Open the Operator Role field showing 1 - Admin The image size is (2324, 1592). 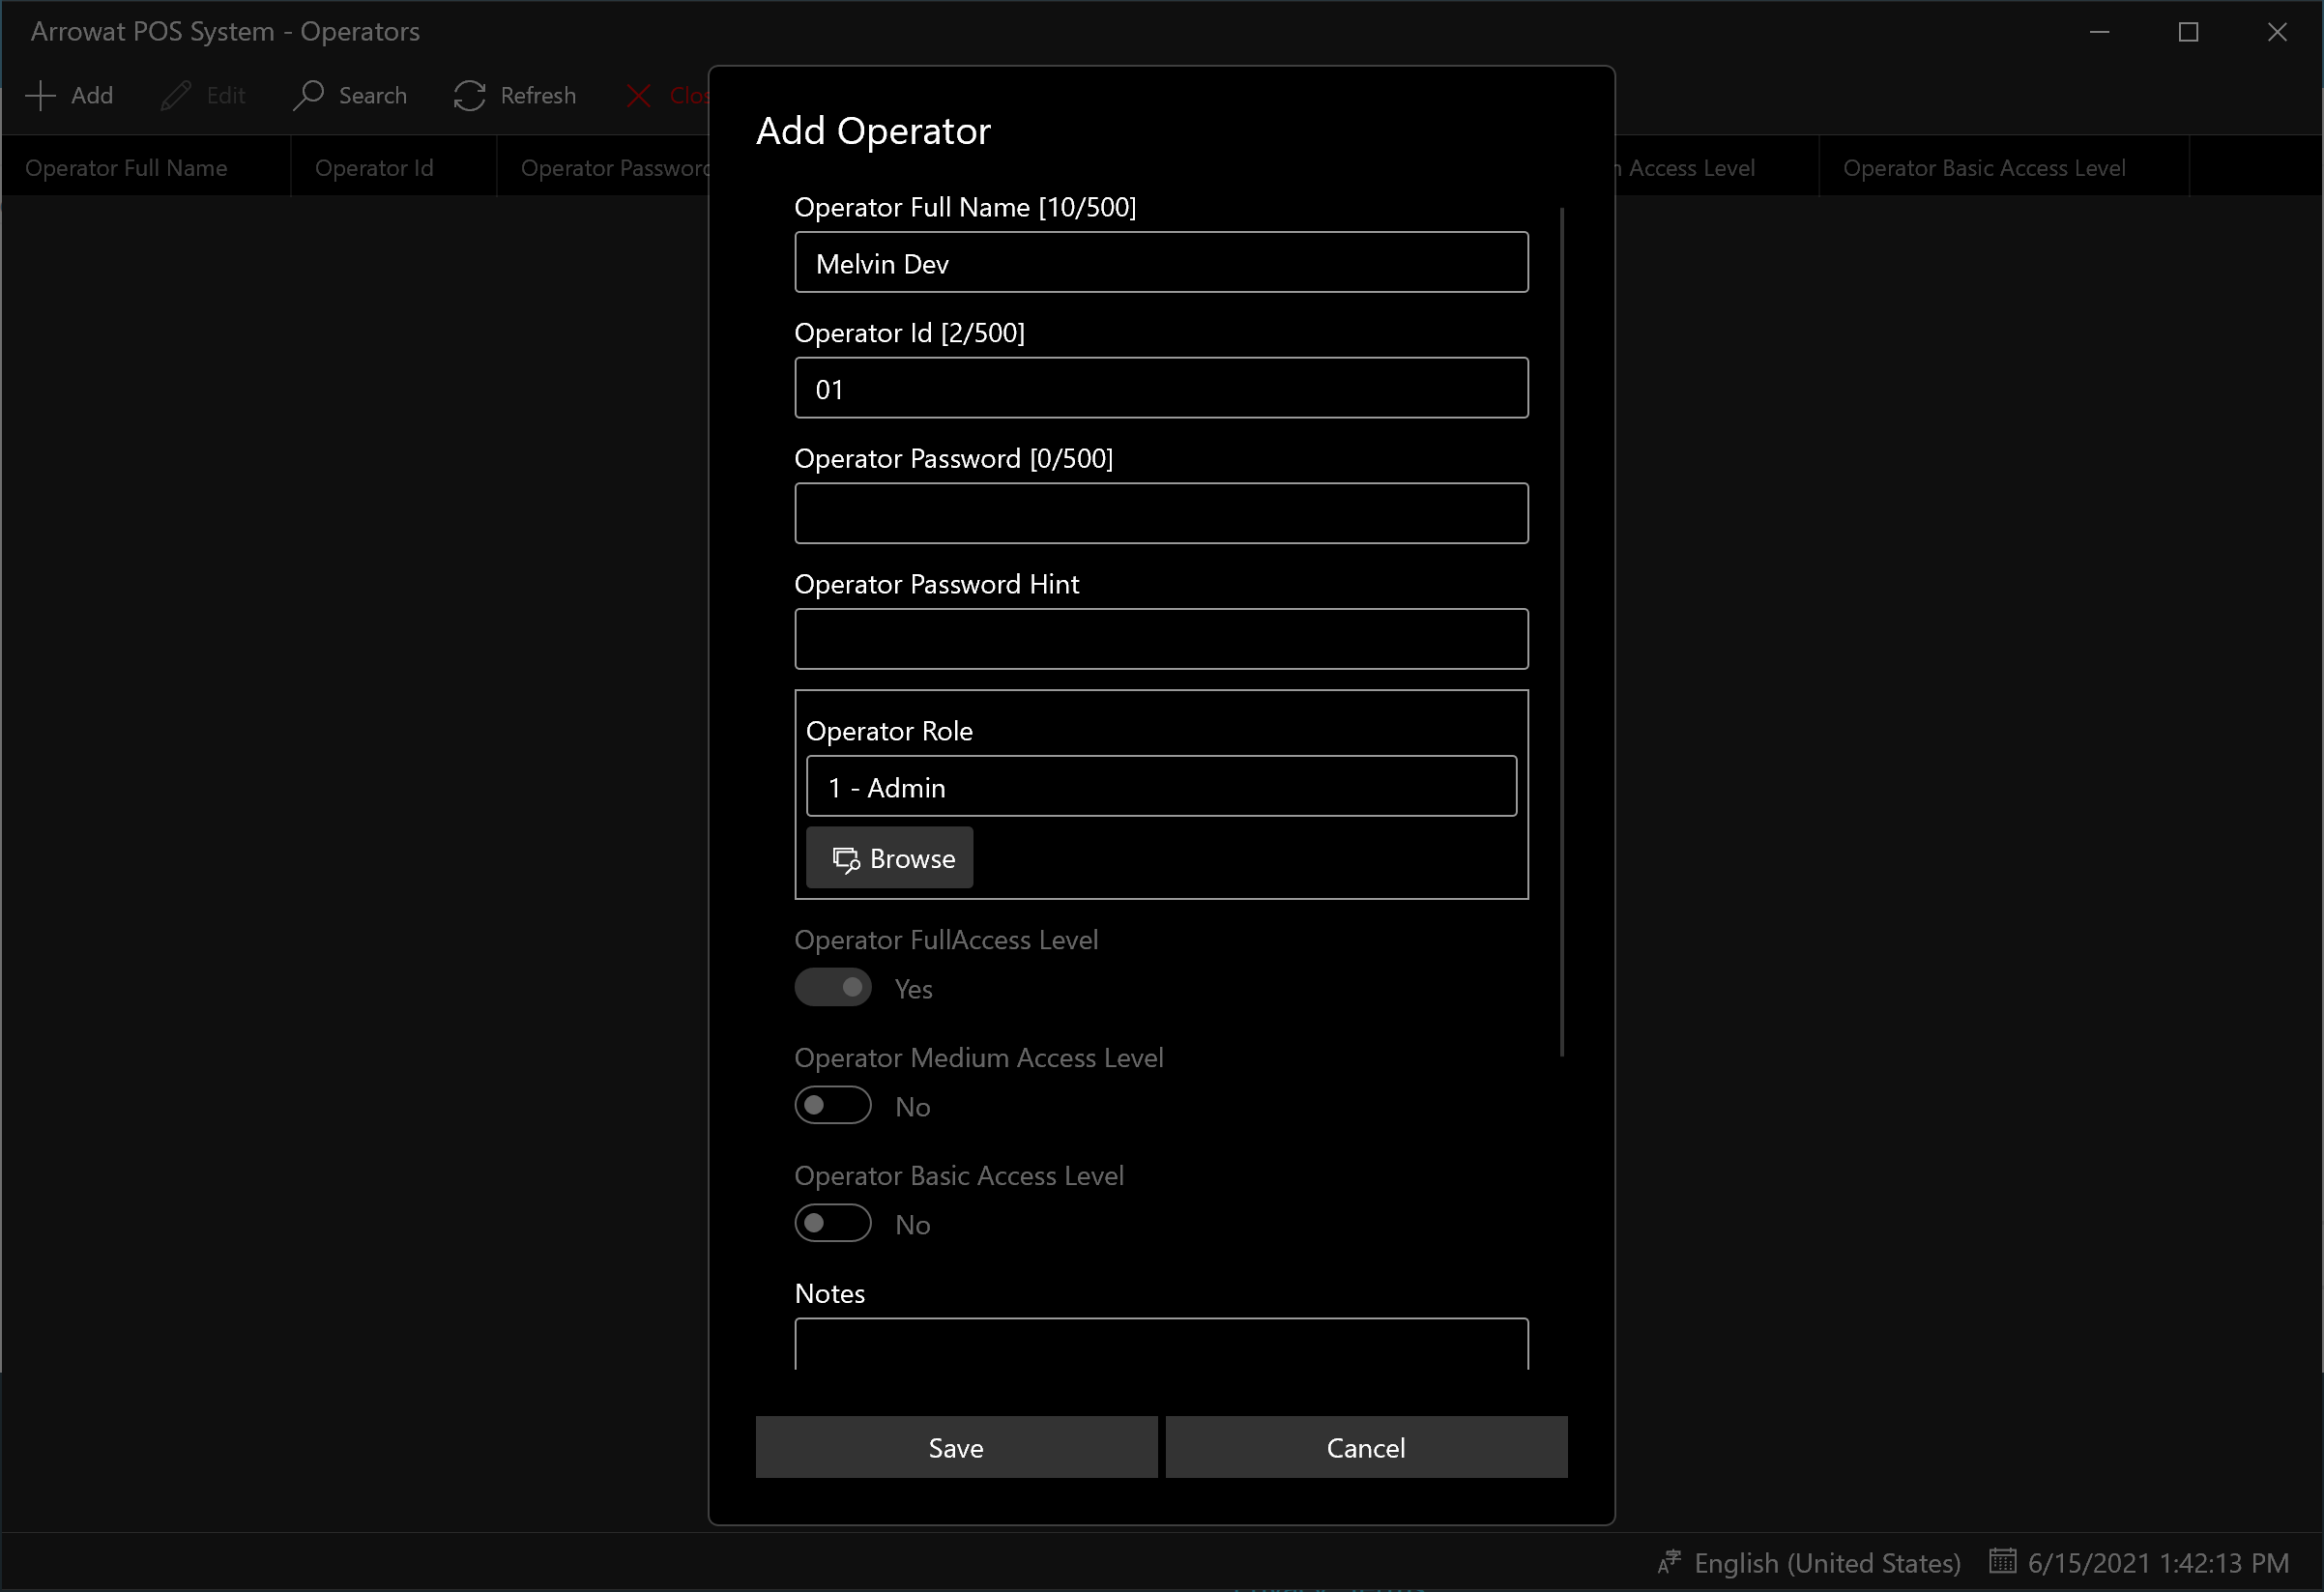(1160, 787)
